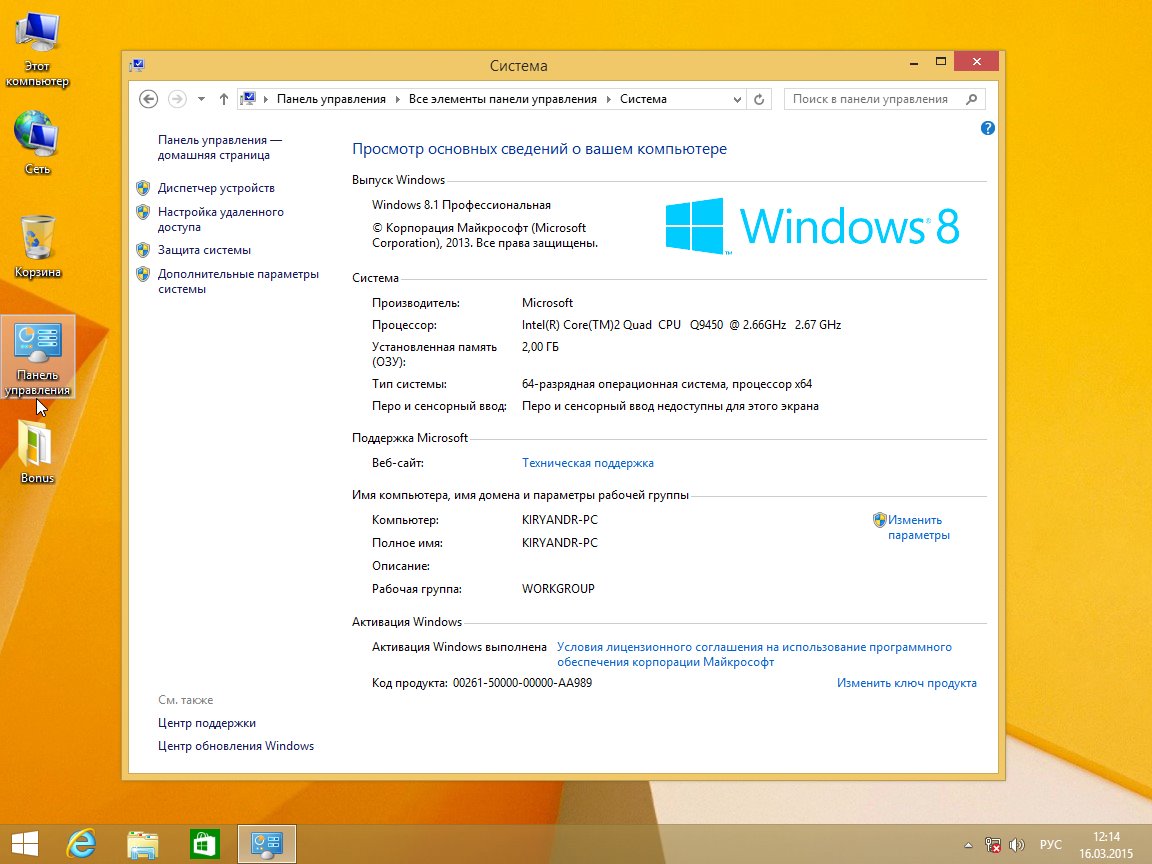Click the help question mark icon
The image size is (1152, 864).
point(988,128)
